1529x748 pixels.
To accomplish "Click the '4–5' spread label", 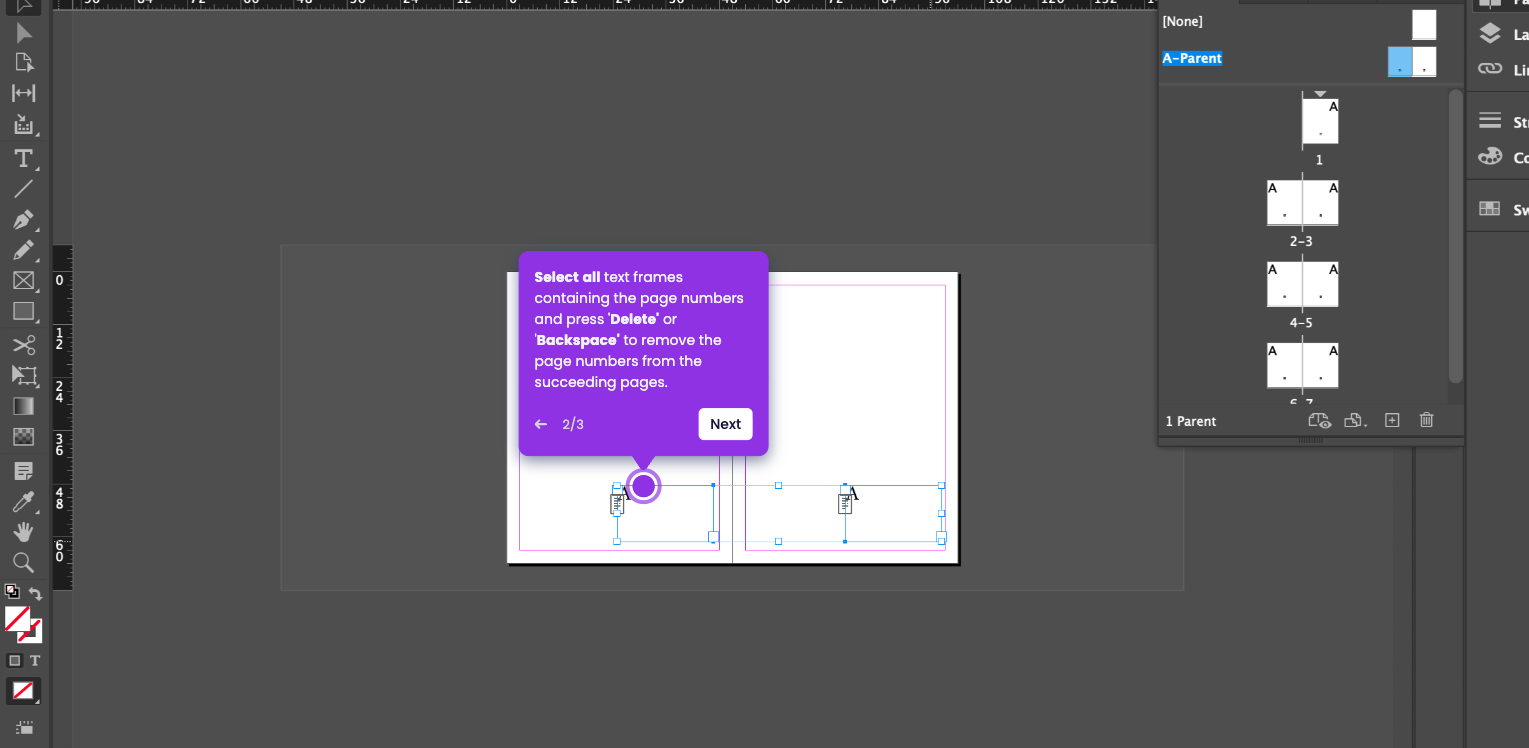I will (1301, 323).
